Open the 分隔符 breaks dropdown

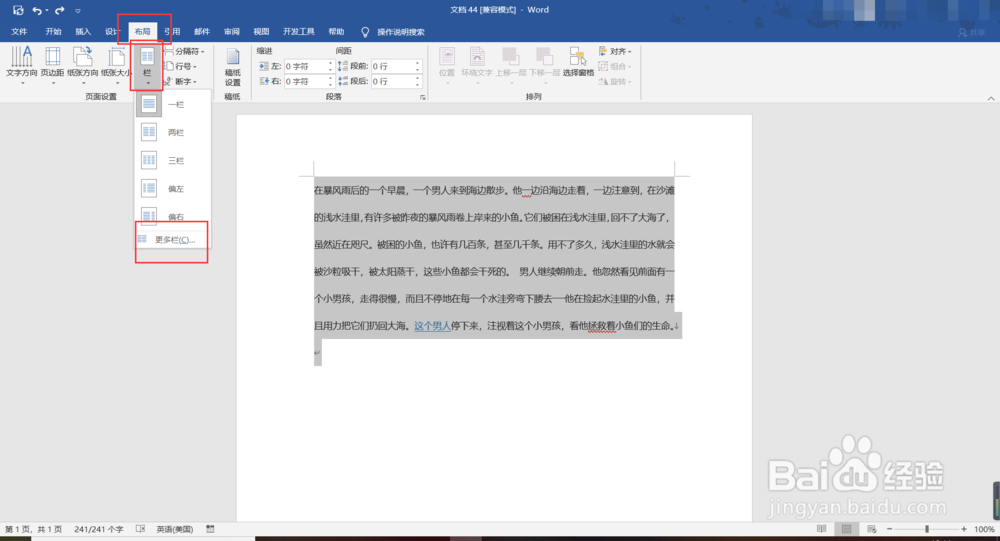184,51
